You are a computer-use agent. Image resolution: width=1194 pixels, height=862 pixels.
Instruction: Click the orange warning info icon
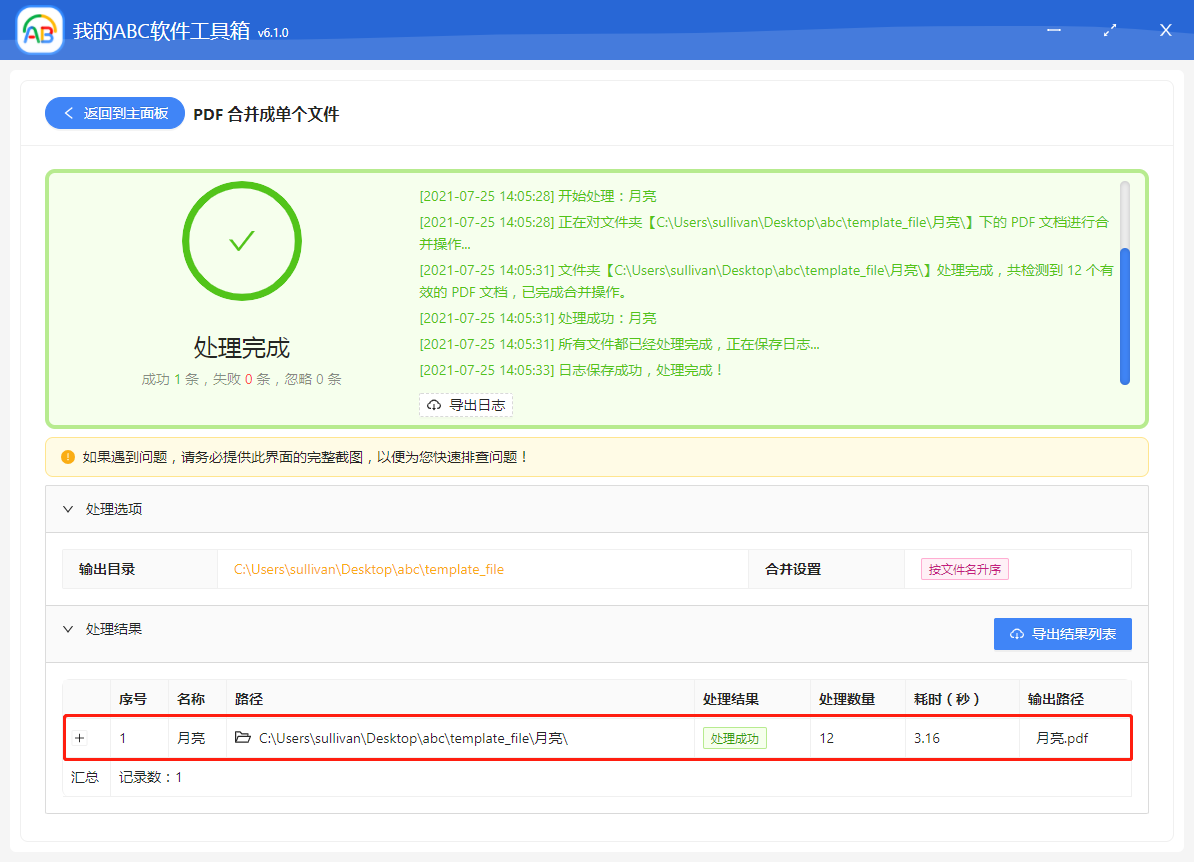(68, 457)
